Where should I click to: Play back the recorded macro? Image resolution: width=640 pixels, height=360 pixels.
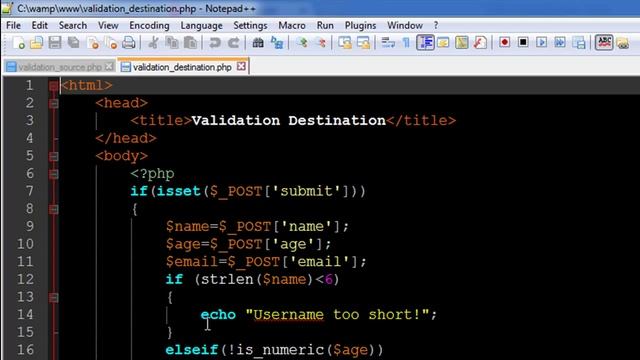point(542,42)
